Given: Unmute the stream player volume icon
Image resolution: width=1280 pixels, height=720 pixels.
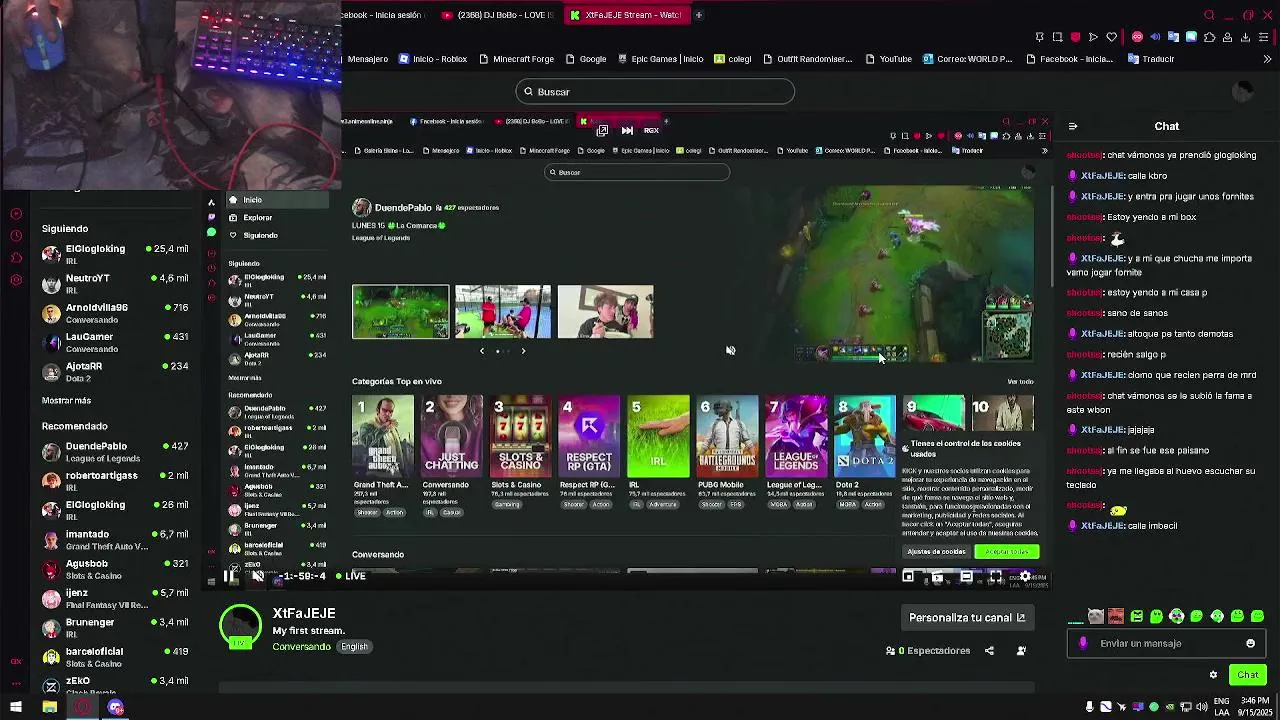Looking at the screenshot, I should [258, 576].
